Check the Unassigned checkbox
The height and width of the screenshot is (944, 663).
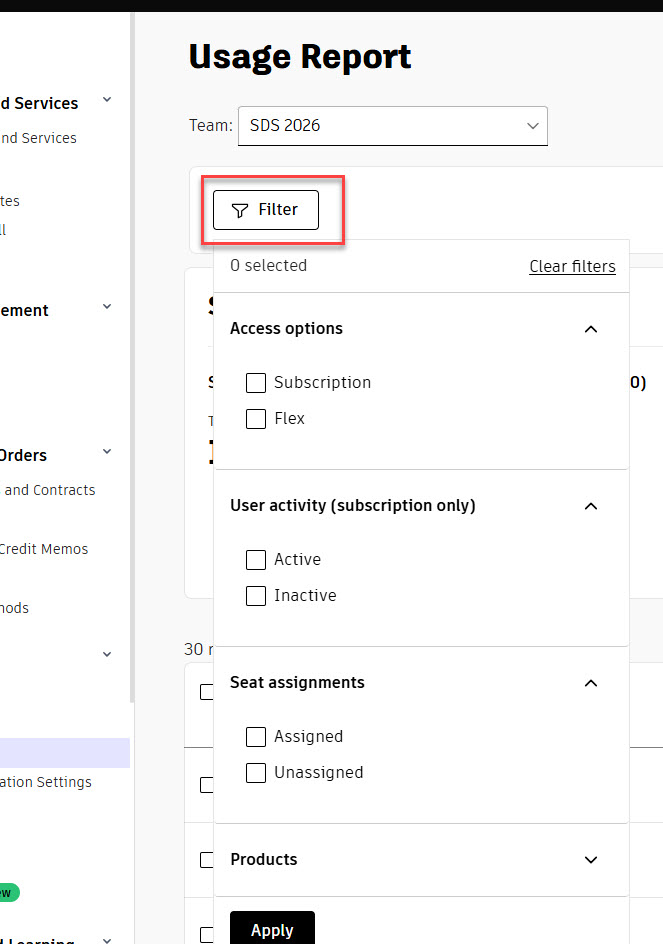point(256,772)
